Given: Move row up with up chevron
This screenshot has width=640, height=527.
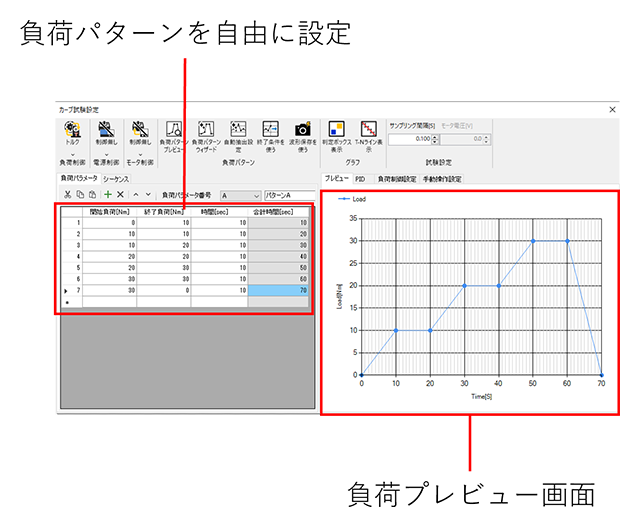Looking at the screenshot, I should (136, 195).
